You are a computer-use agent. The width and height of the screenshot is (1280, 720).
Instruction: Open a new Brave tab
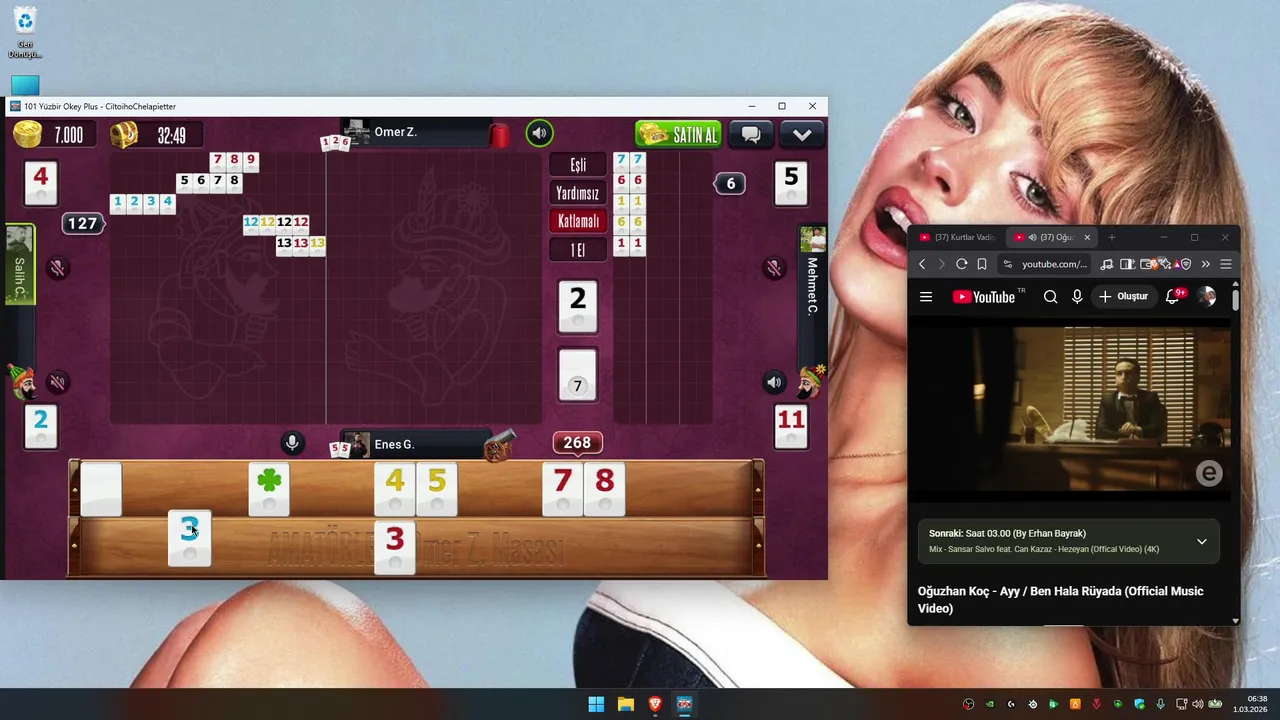tap(1111, 237)
